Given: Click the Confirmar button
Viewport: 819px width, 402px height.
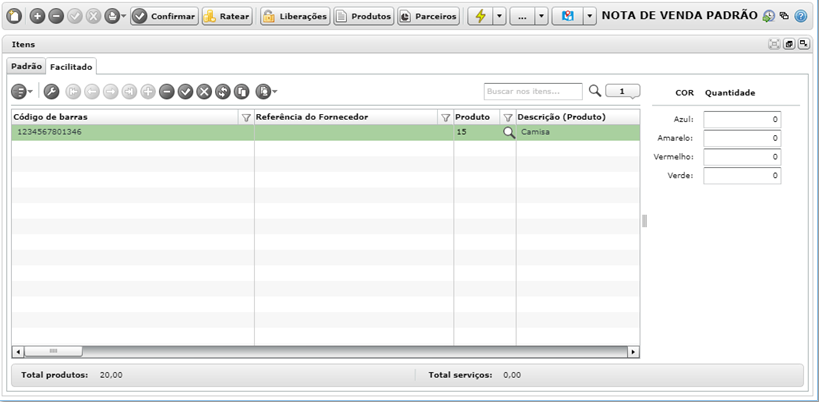Looking at the screenshot, I should tap(165, 16).
